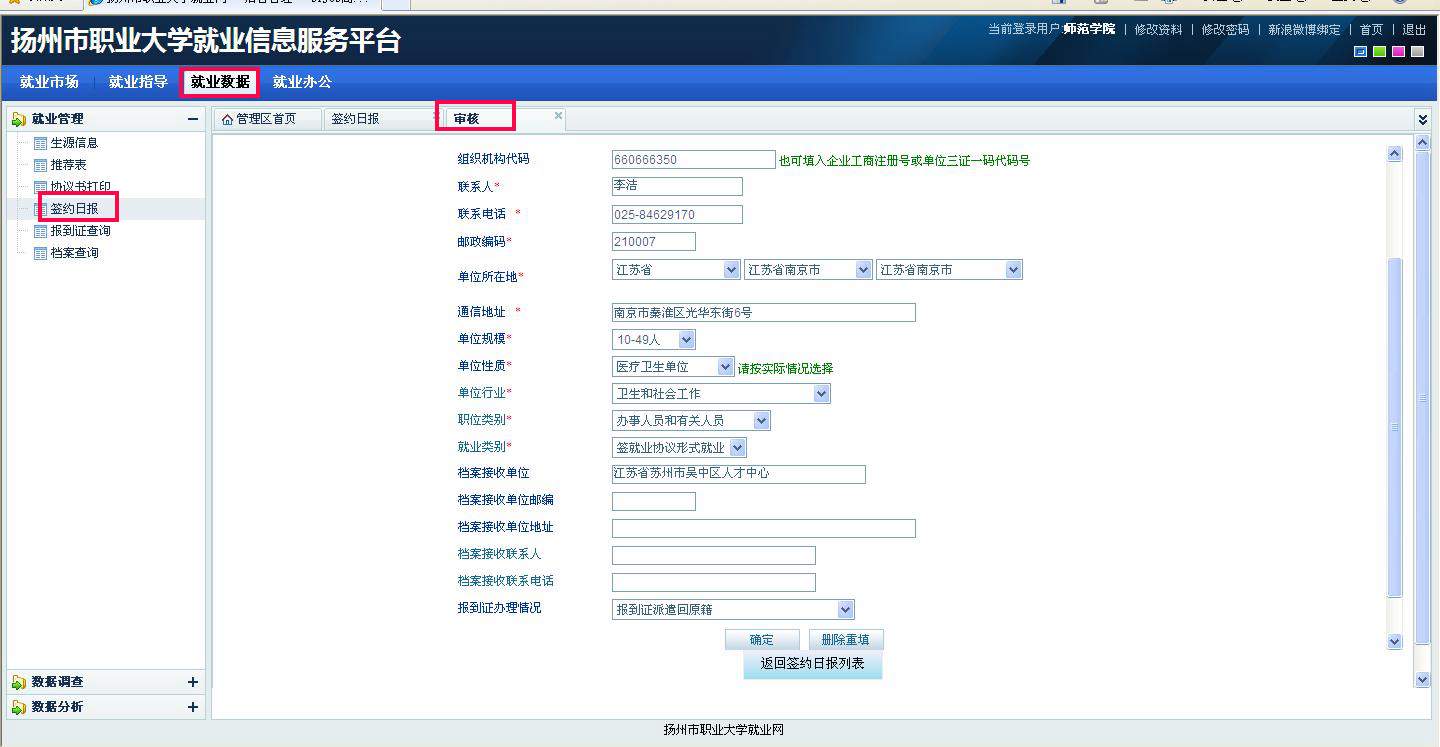1440x747 pixels.
Task: Collapse the 就业管理 panel with minus icon
Action: (193, 119)
